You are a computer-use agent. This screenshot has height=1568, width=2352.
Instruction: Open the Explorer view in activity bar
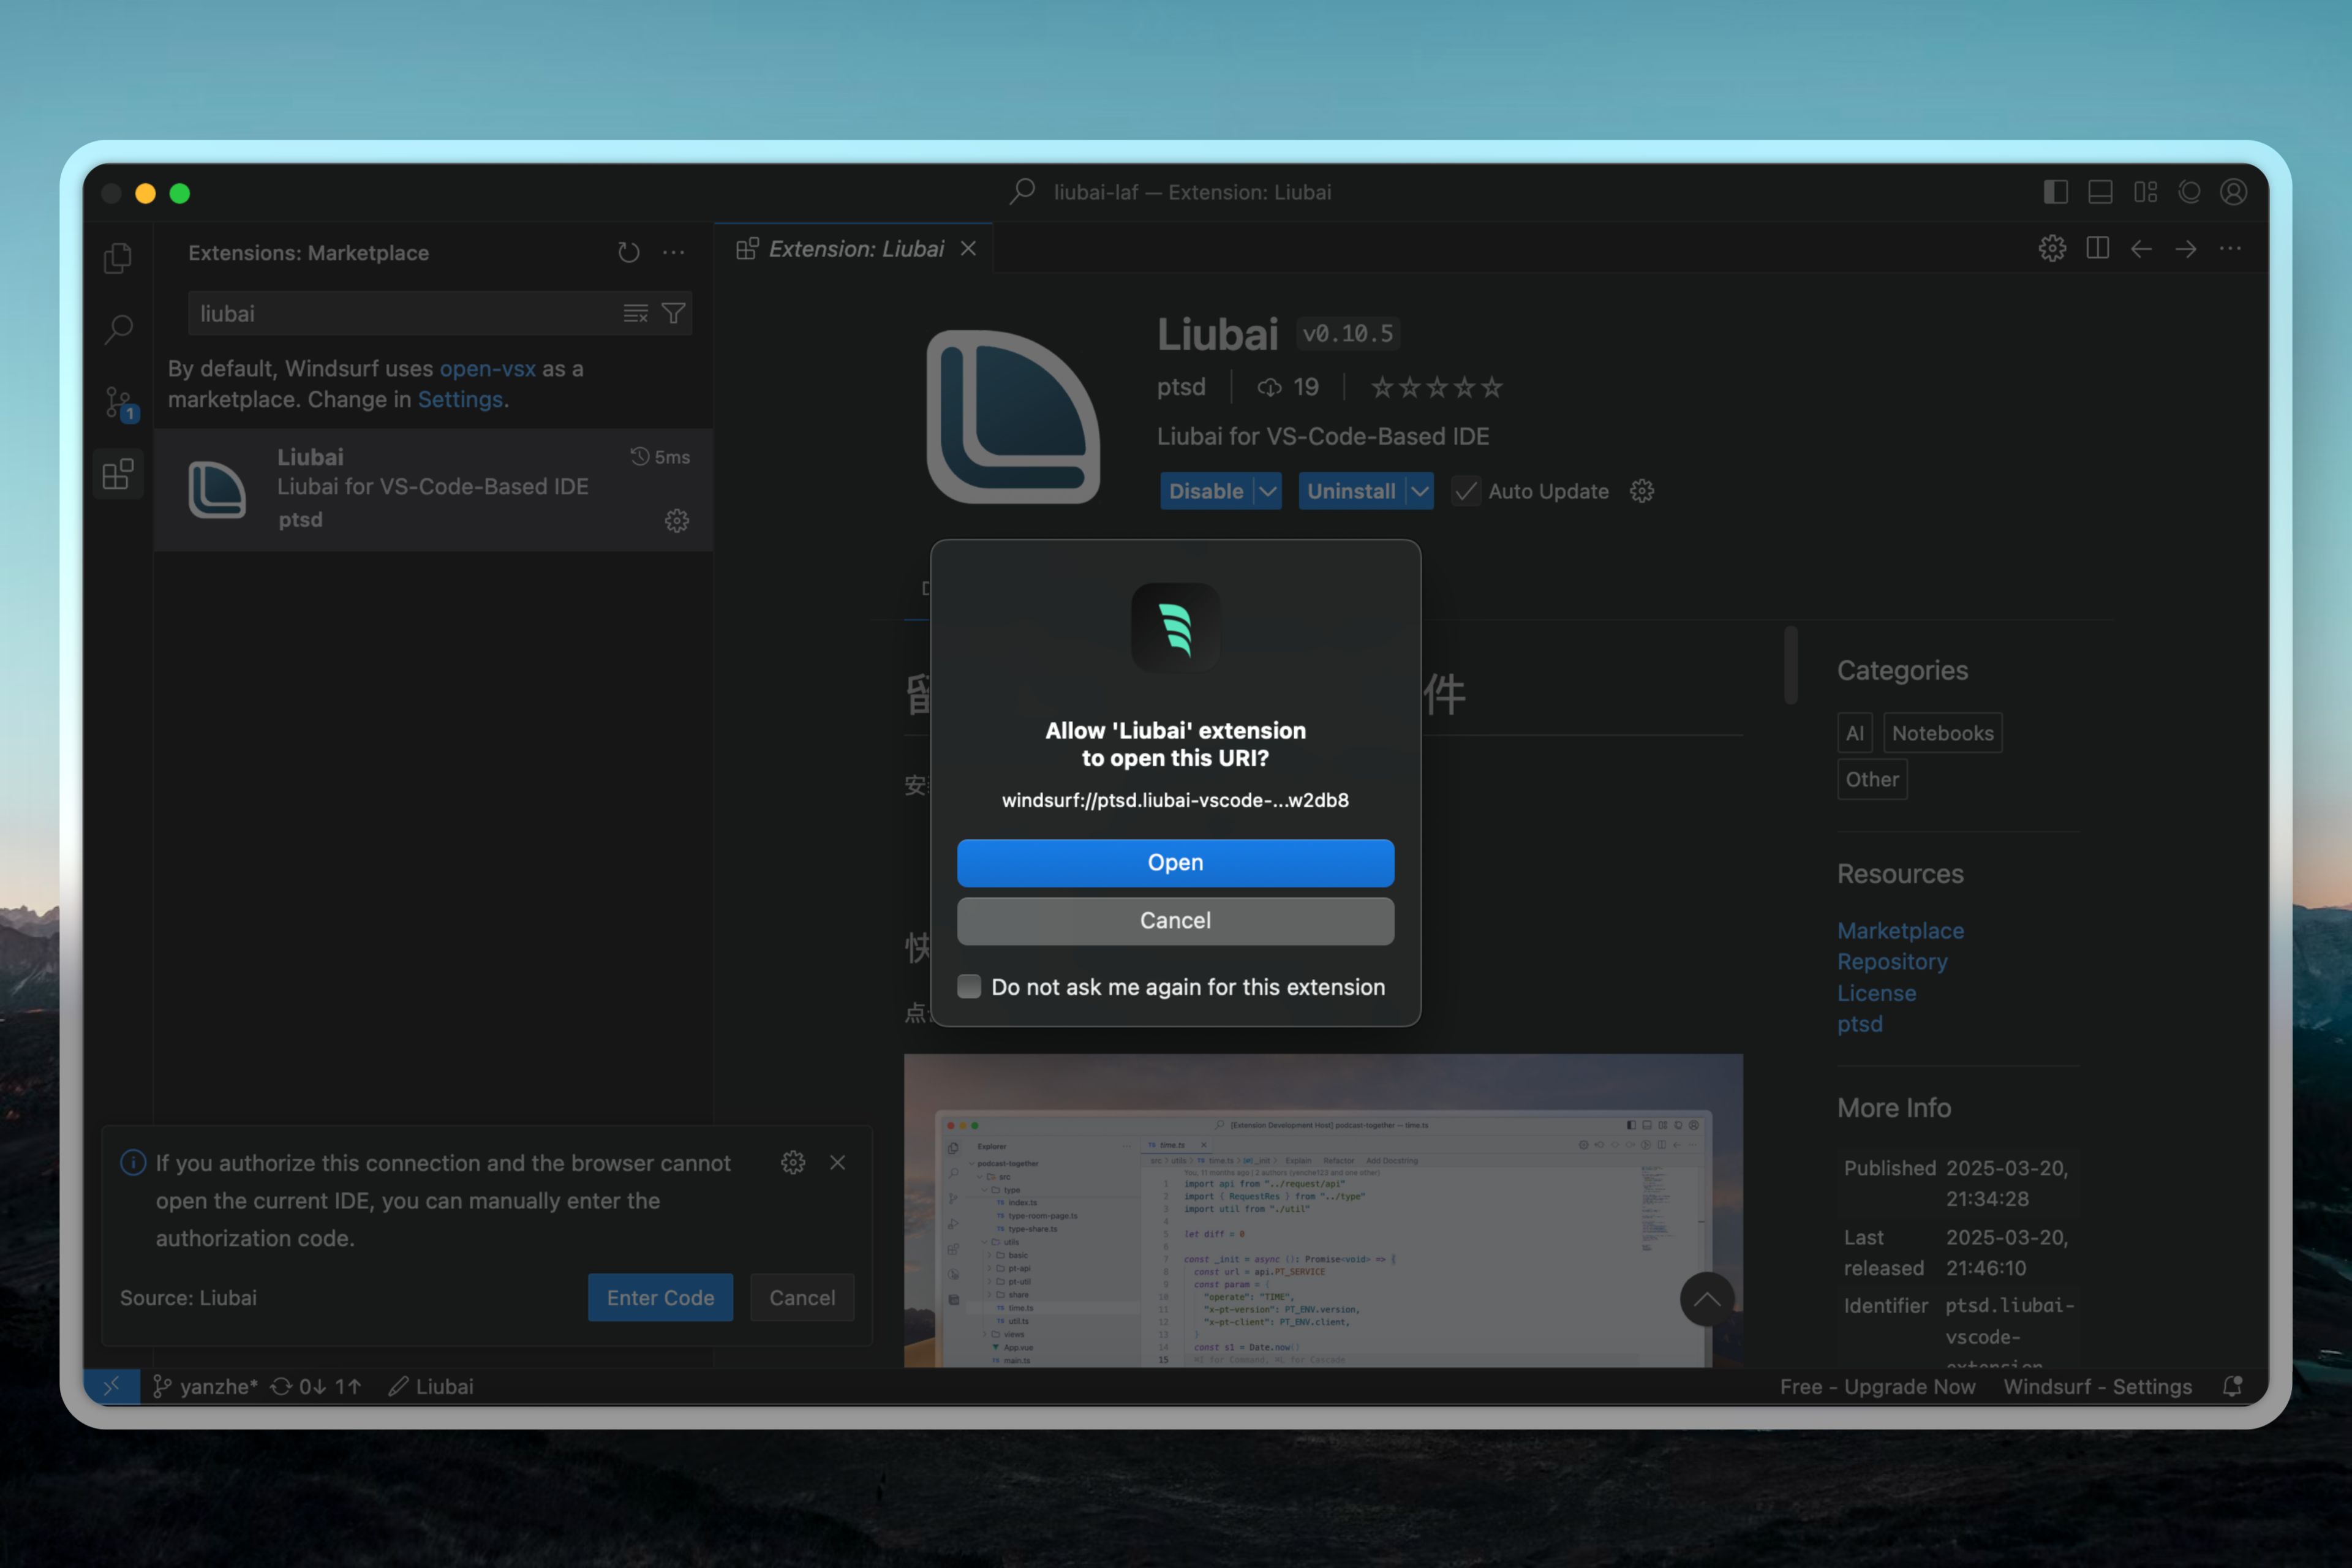(x=118, y=258)
